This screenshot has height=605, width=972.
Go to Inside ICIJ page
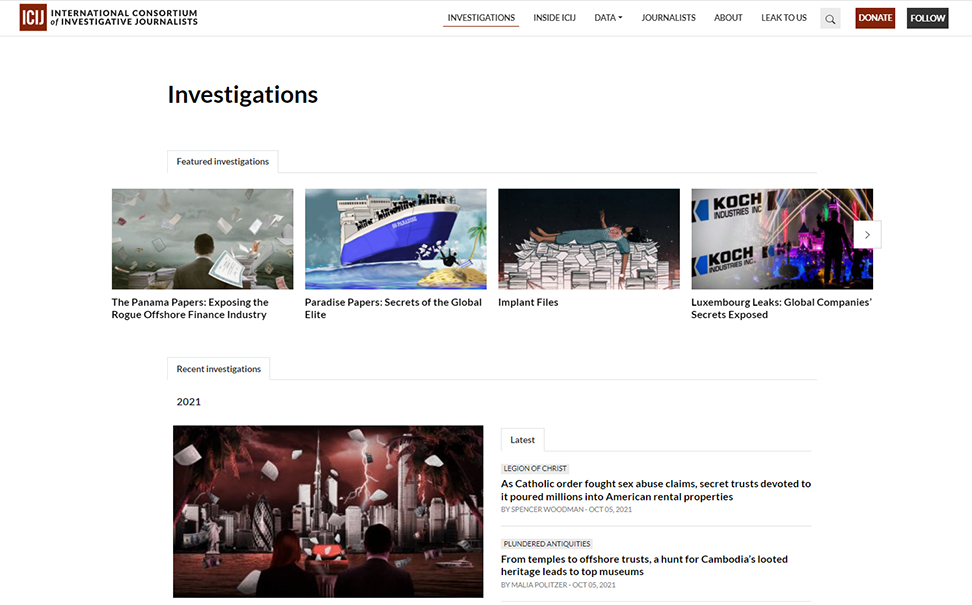click(555, 18)
